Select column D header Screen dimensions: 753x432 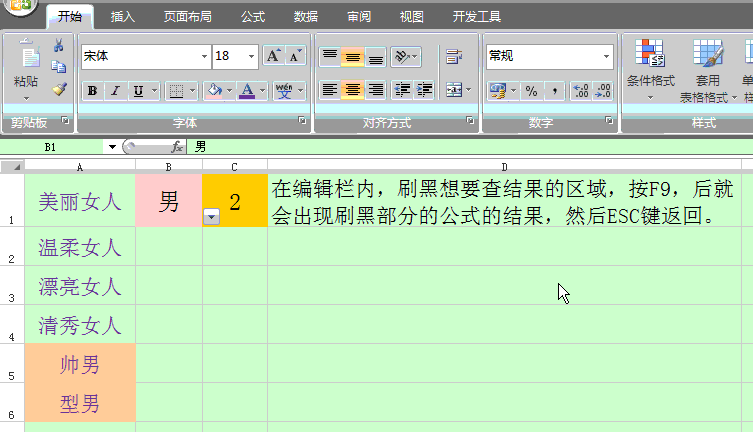504,167
